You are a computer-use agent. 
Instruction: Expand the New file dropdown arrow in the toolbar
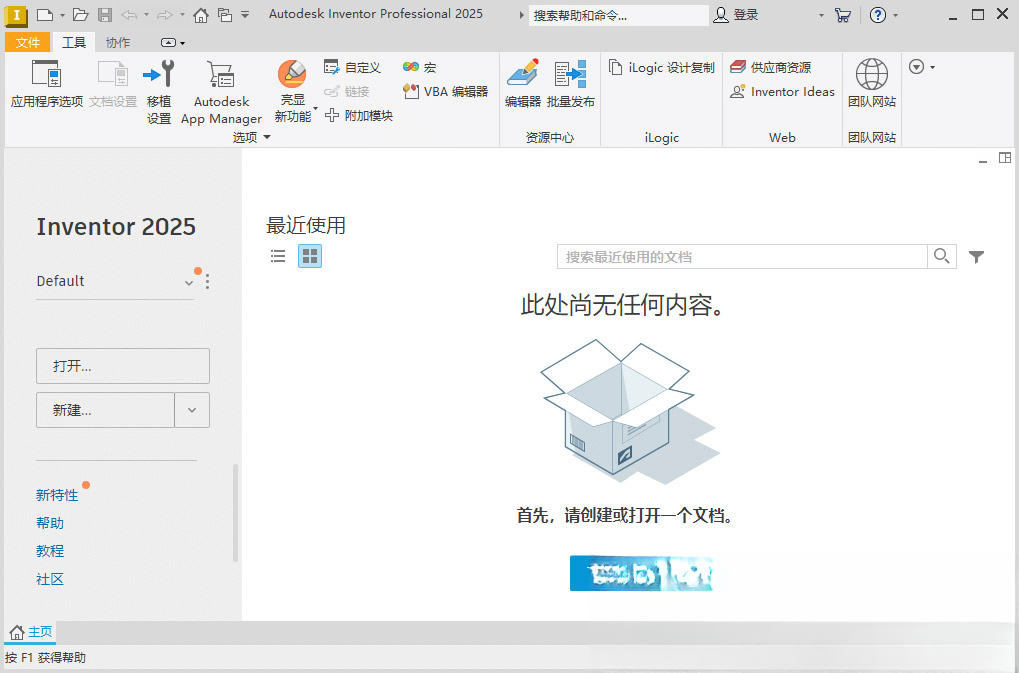tap(62, 15)
